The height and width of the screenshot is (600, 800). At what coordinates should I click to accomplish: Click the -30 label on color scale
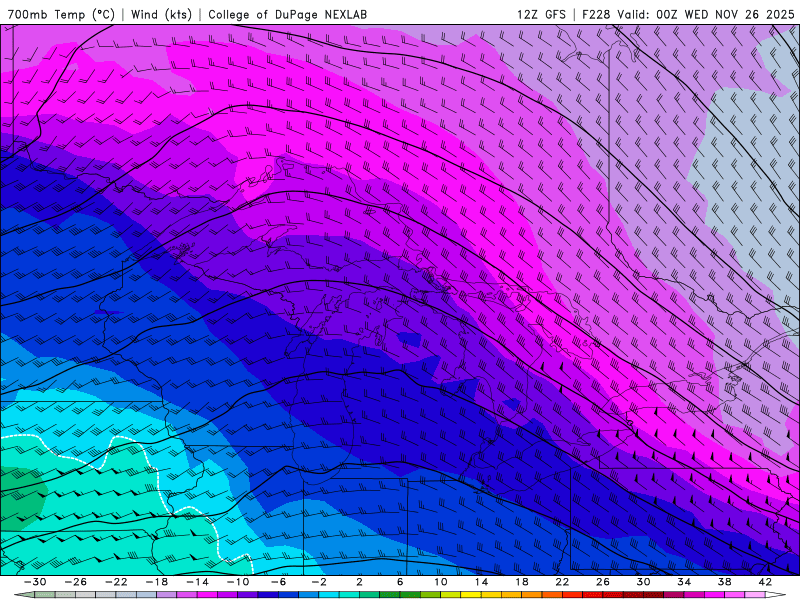pos(35,582)
